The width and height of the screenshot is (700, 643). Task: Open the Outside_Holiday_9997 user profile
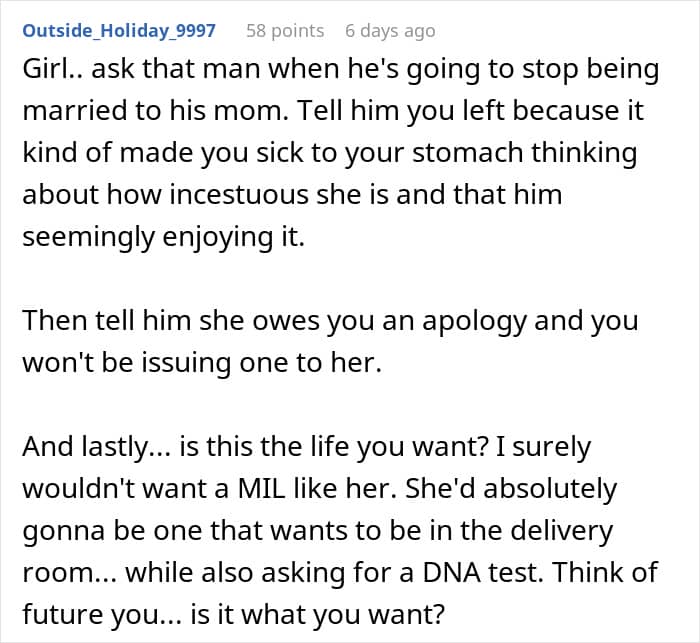[119, 30]
